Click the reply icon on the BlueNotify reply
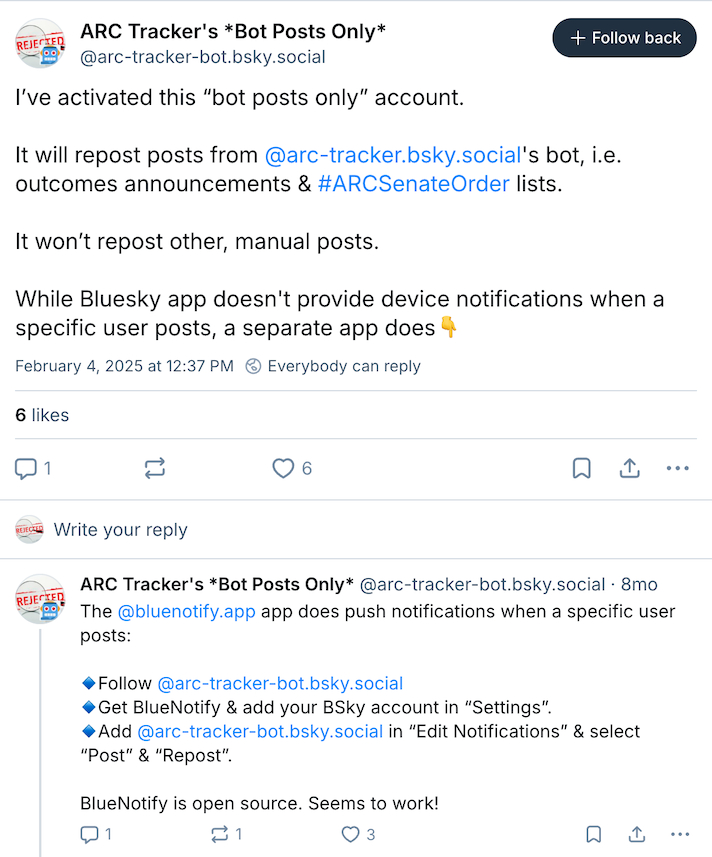 (x=90, y=834)
